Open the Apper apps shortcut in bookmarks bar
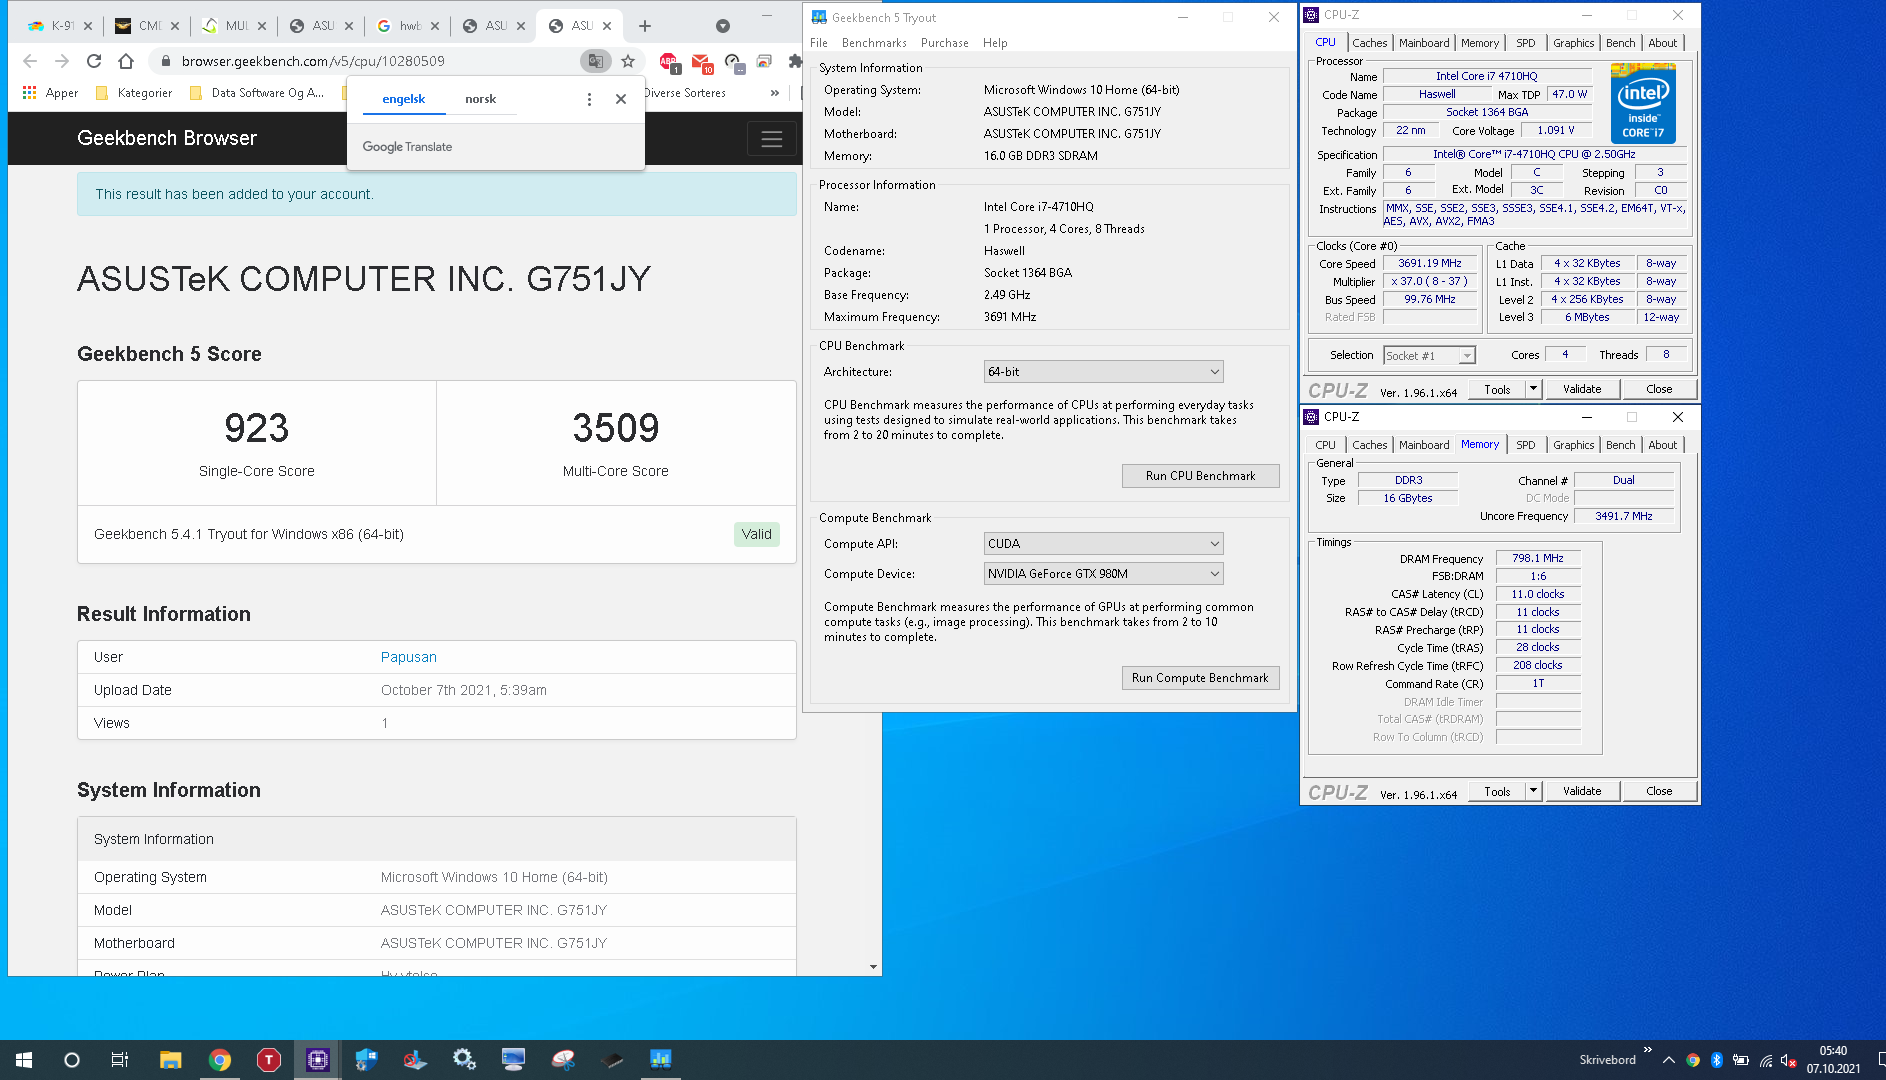1886x1080 pixels. pyautogui.click(x=50, y=93)
